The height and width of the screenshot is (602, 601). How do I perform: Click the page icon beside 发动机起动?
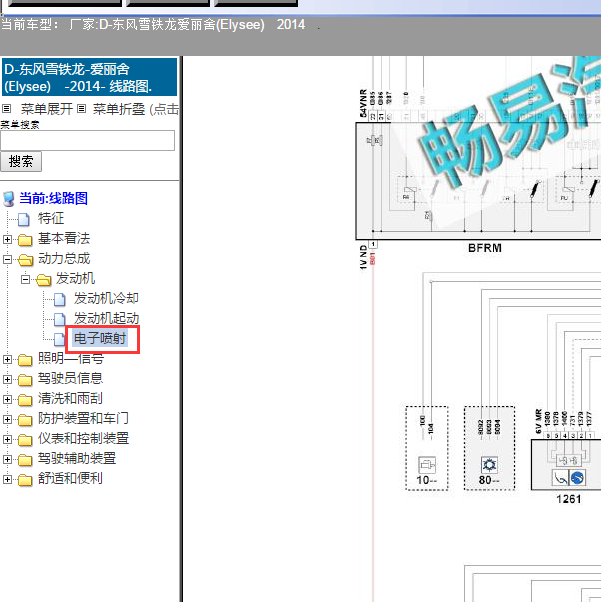60,319
